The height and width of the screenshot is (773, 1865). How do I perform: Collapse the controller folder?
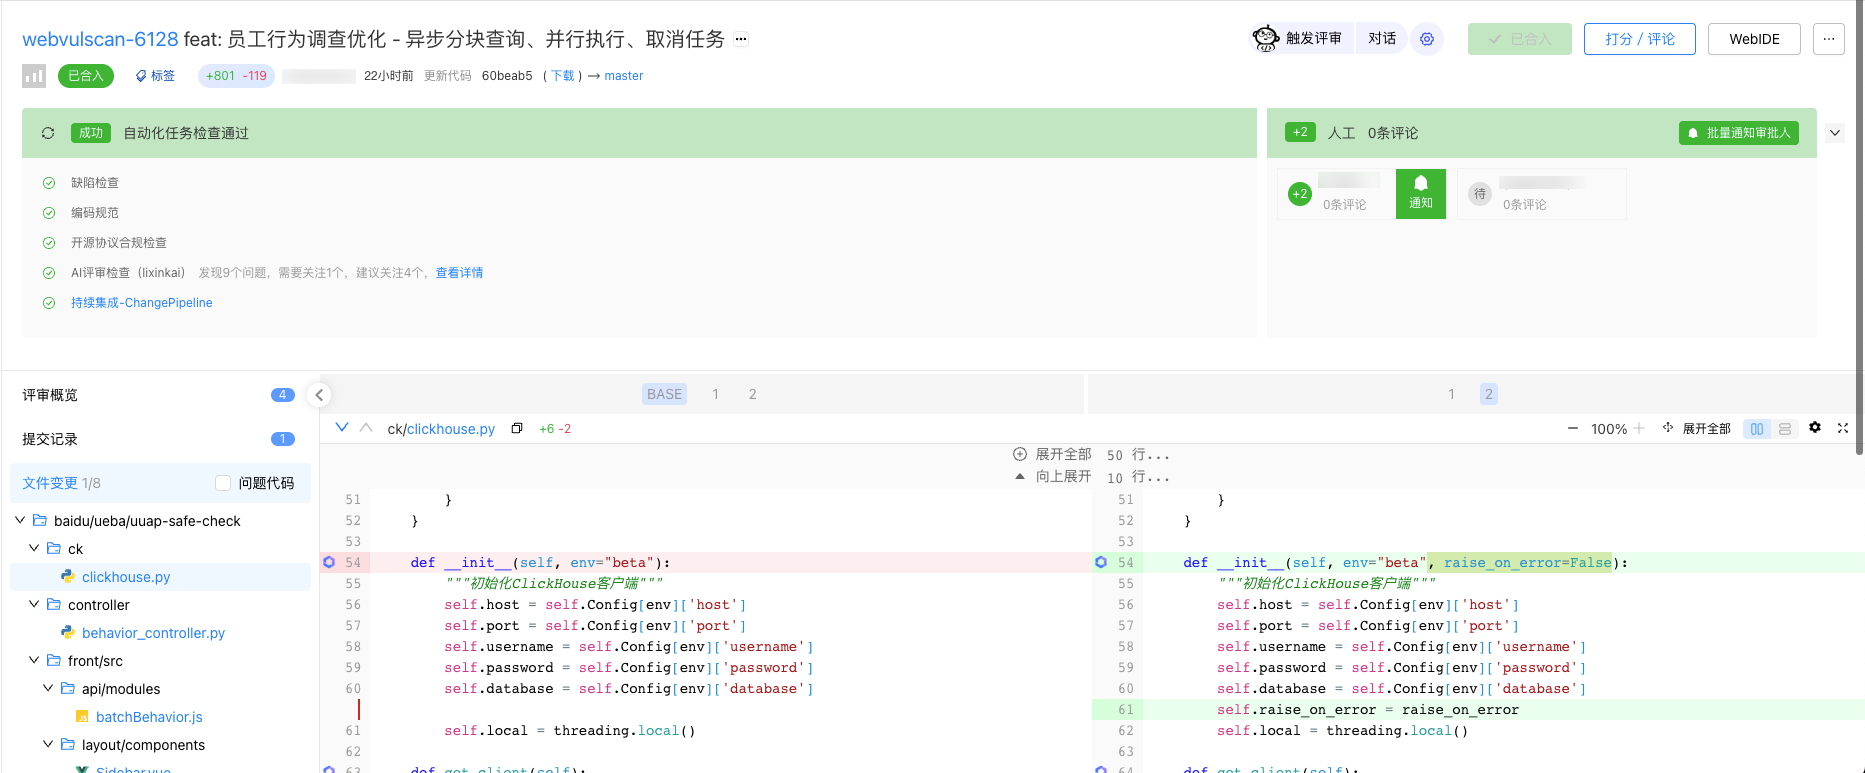pyautogui.click(x=34, y=604)
